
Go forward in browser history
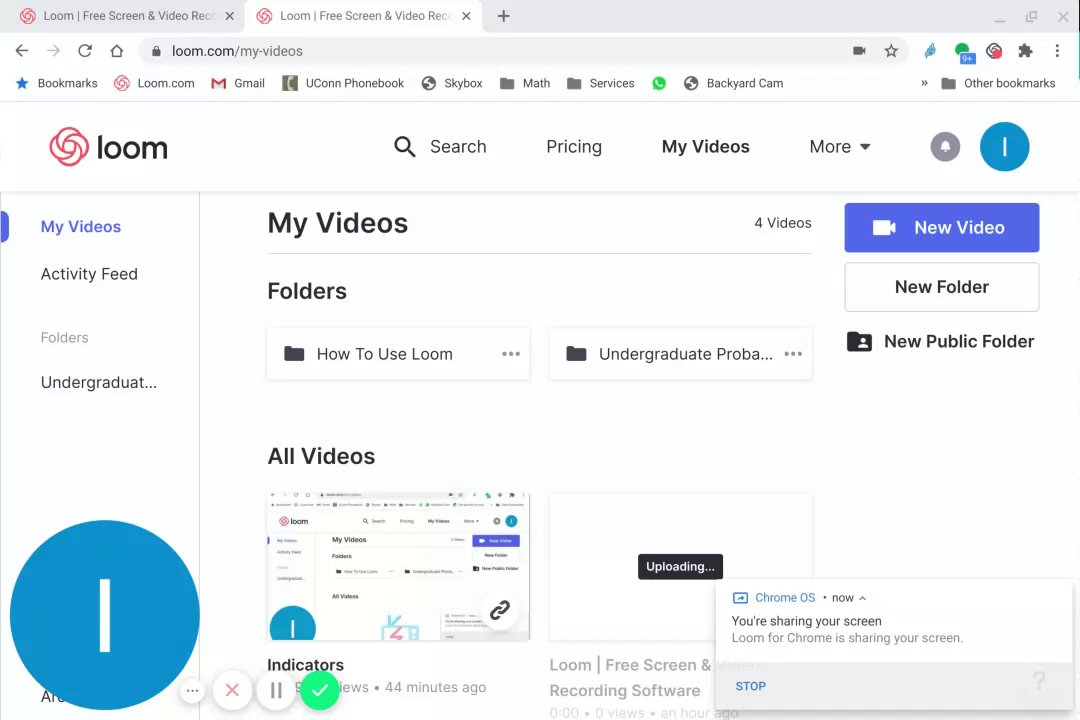tap(54, 51)
